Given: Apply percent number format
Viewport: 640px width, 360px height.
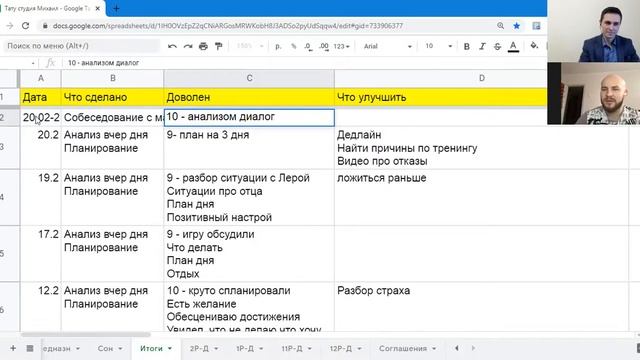Looking at the screenshot, I should [293, 46].
